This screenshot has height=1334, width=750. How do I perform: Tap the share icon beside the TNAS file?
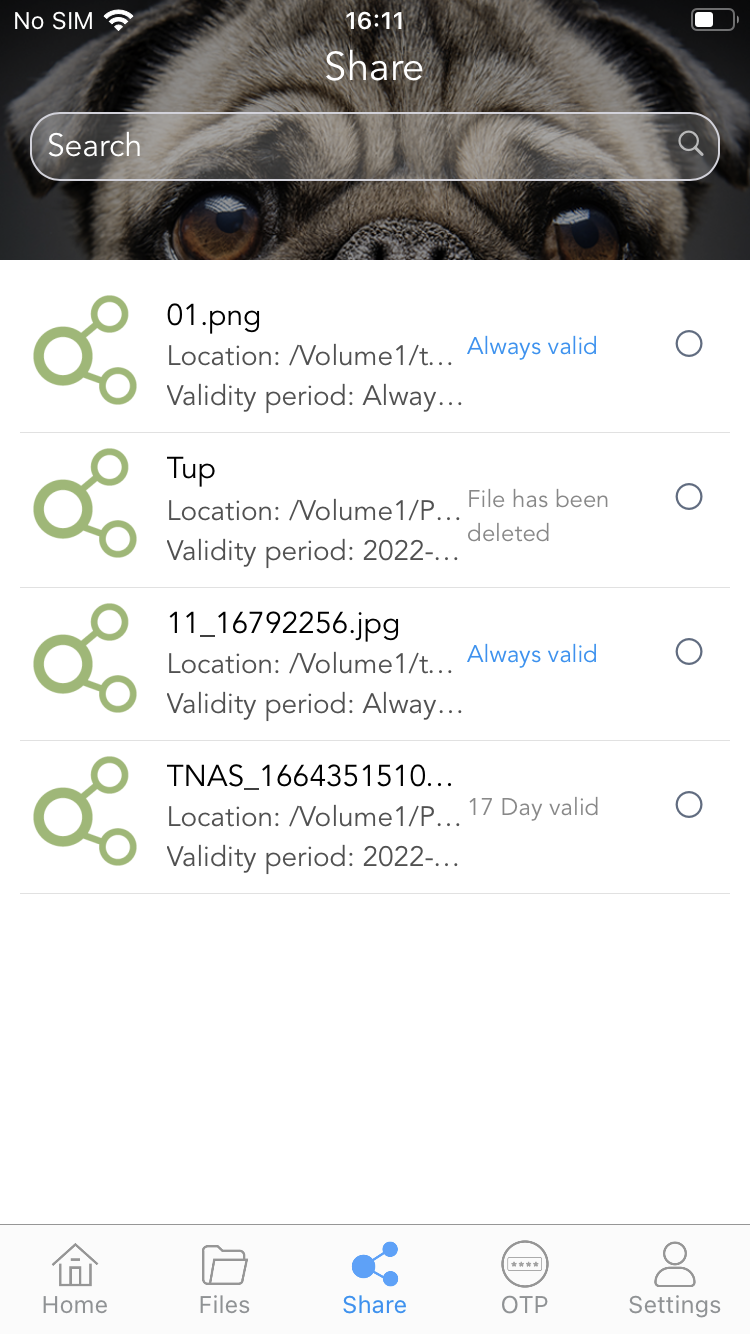(85, 810)
